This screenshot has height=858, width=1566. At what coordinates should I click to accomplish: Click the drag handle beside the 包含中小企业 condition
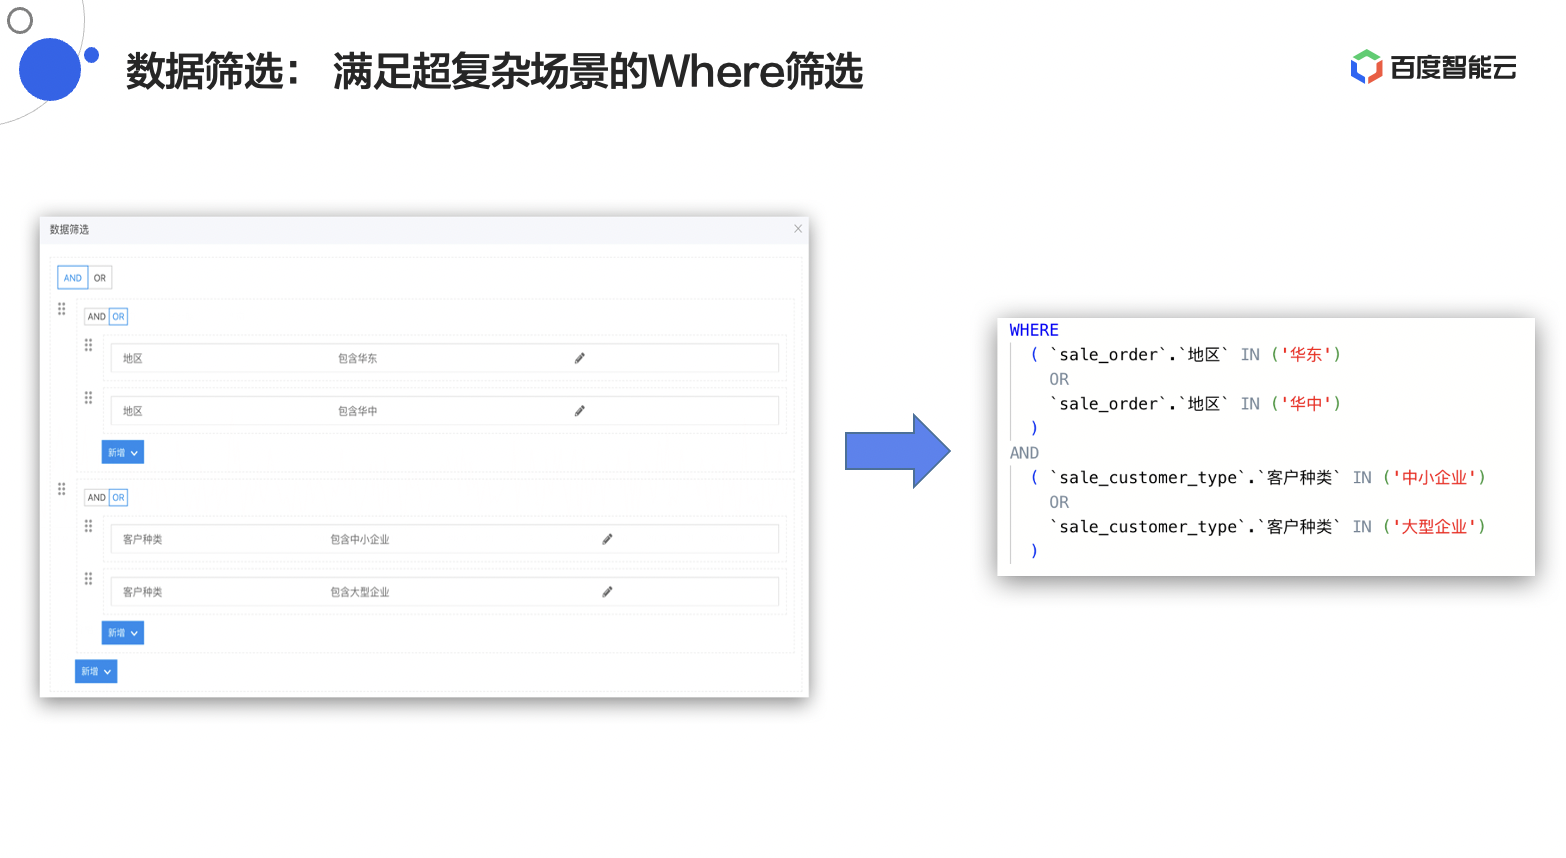pos(88,525)
